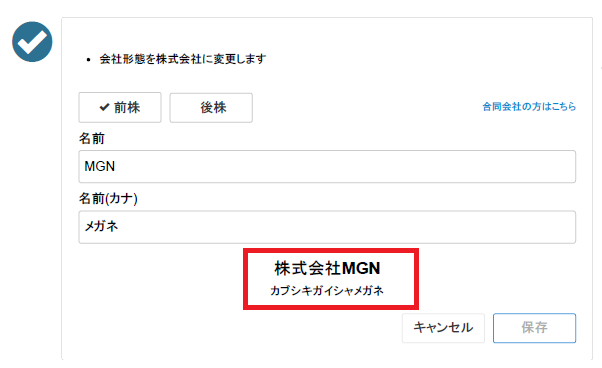Click the 名前(カナ) field label
Screen dimensions: 602x368
point(108,198)
